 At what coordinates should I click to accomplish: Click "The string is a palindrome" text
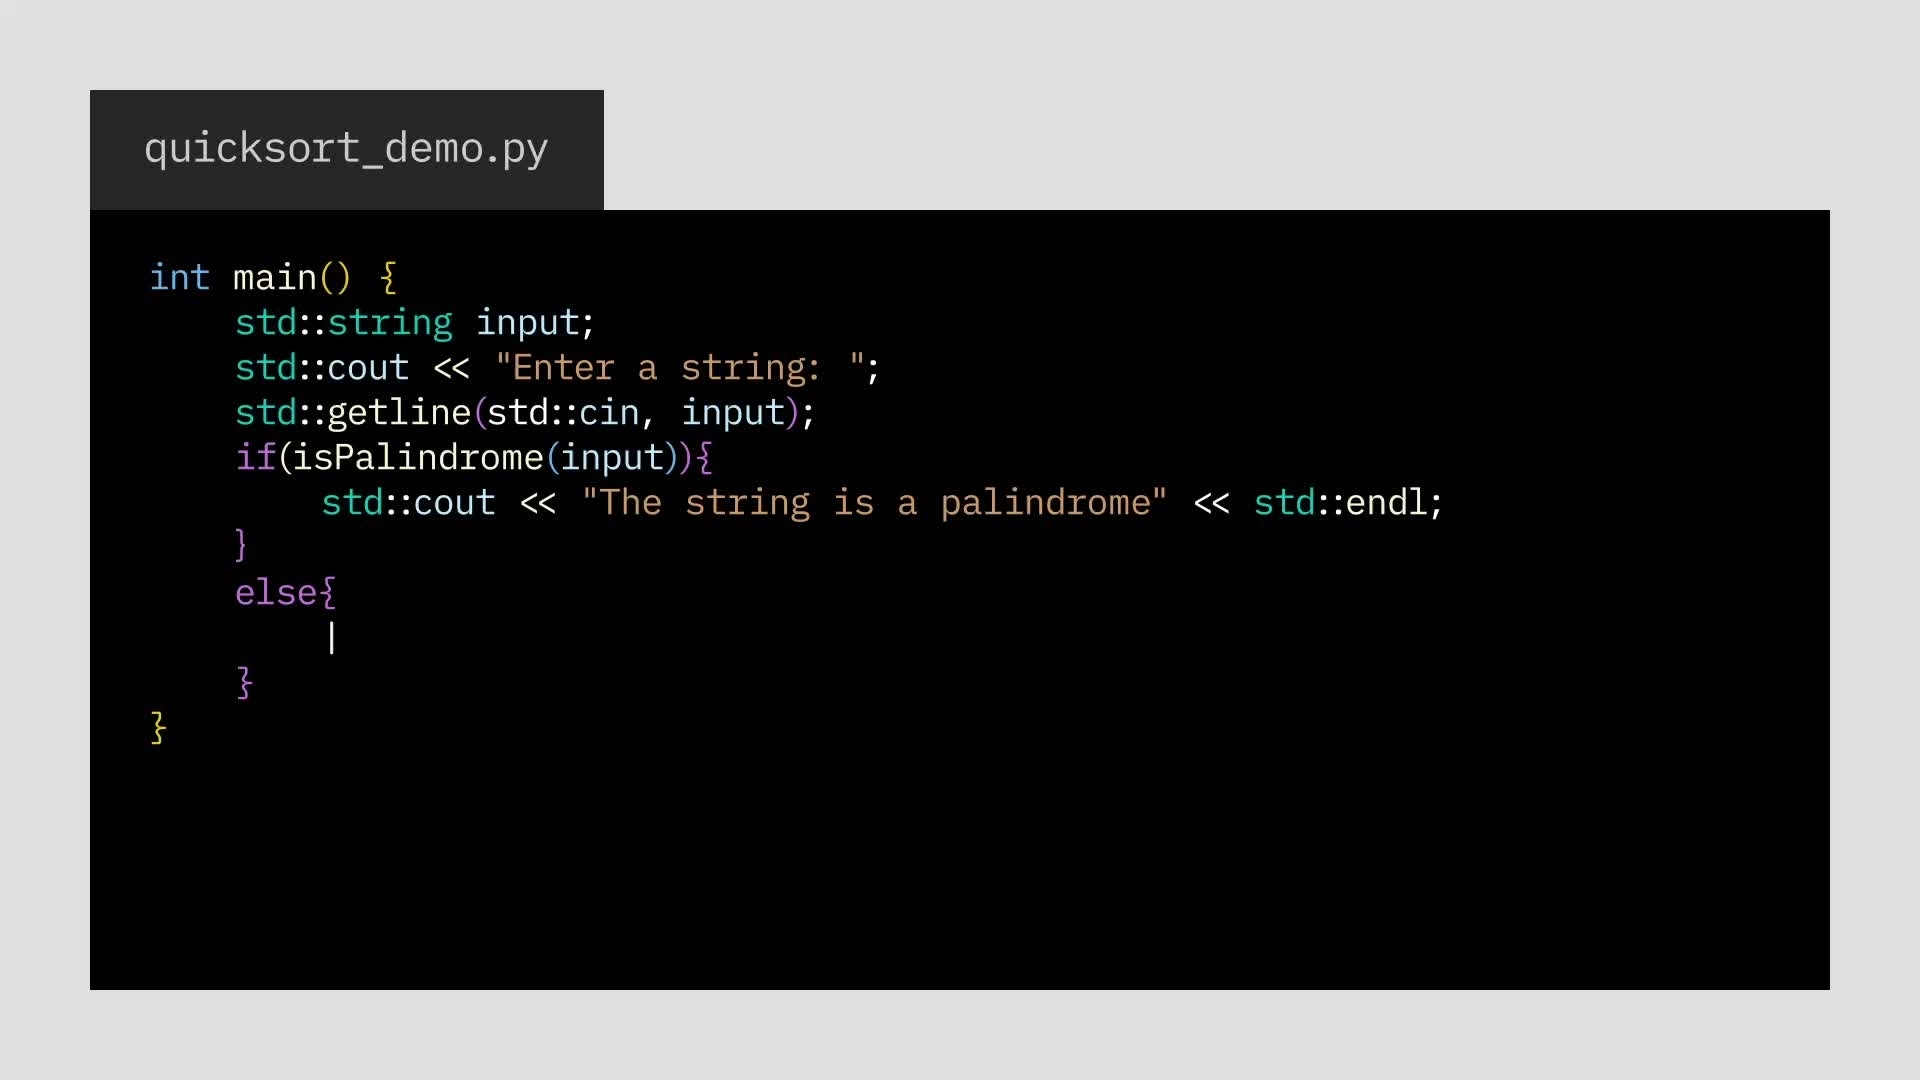point(875,502)
